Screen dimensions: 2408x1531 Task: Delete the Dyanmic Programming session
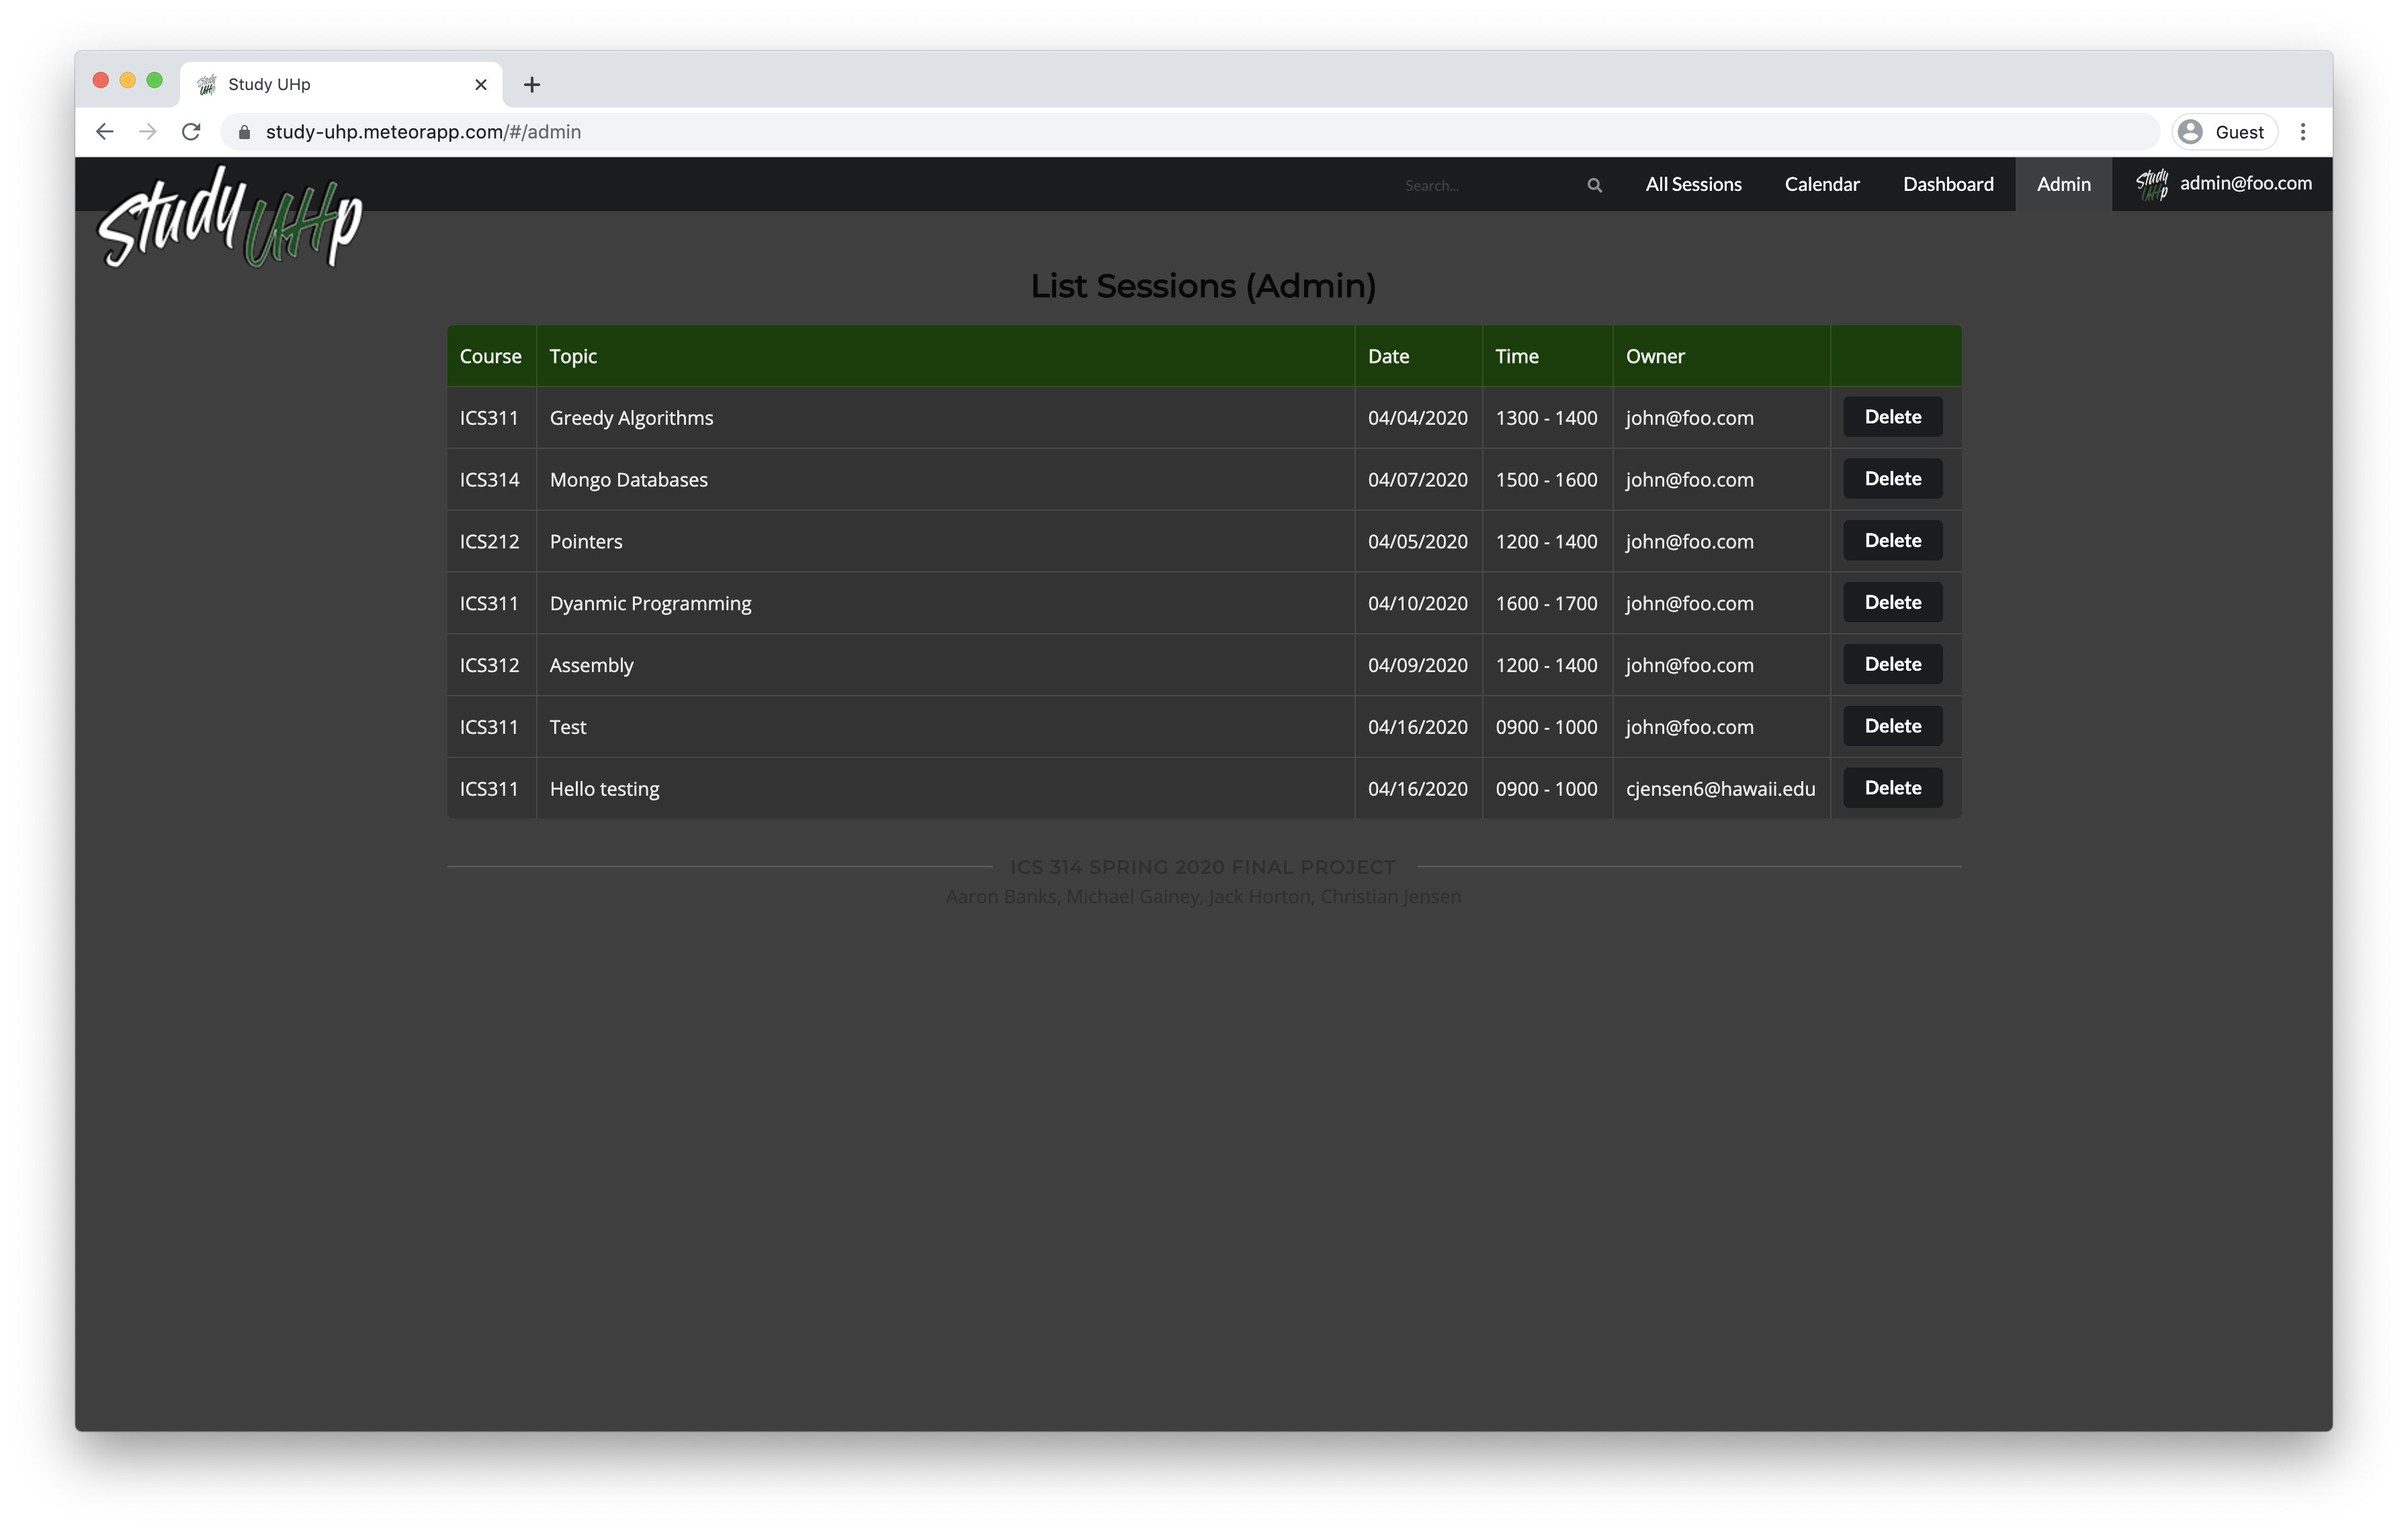[x=1892, y=603]
